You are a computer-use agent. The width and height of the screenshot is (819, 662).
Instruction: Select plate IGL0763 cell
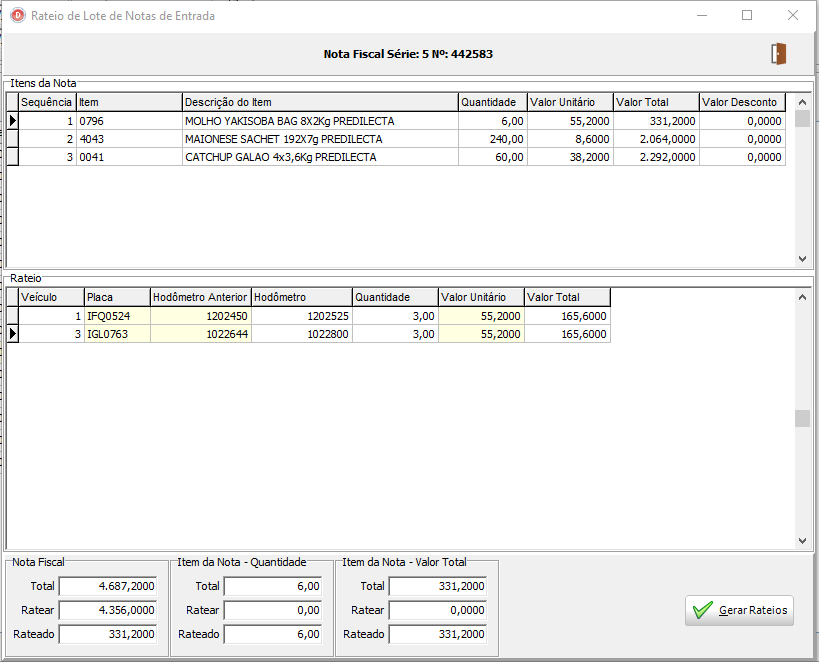click(x=116, y=334)
